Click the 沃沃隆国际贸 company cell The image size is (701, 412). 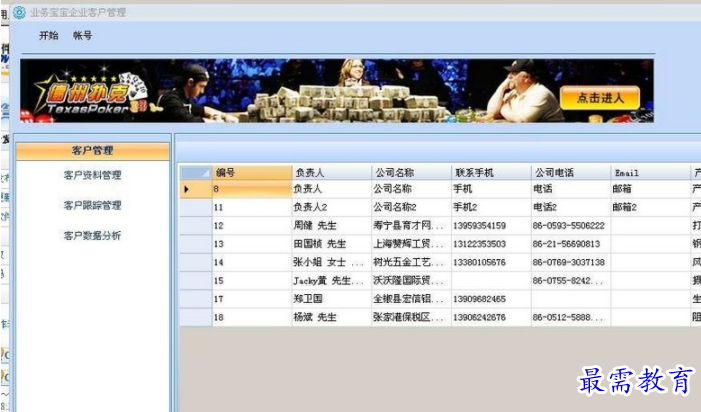pyautogui.click(x=411, y=281)
